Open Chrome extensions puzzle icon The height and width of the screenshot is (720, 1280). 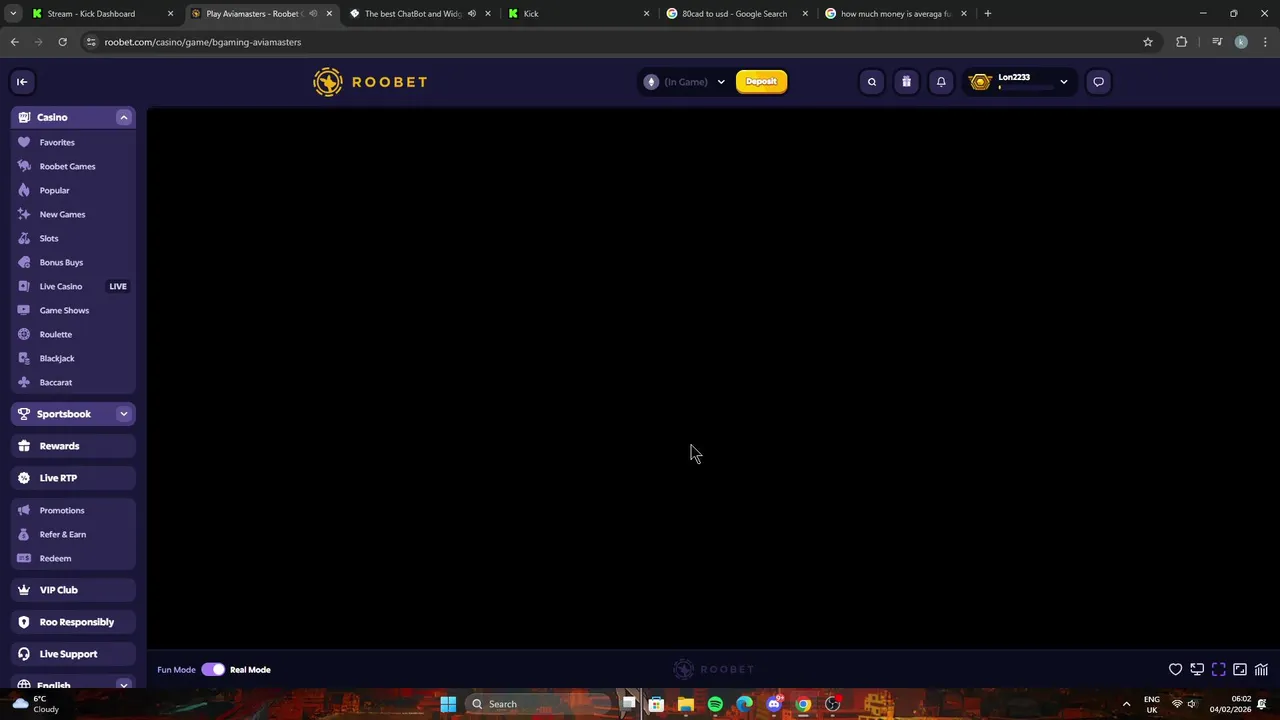point(1182,42)
